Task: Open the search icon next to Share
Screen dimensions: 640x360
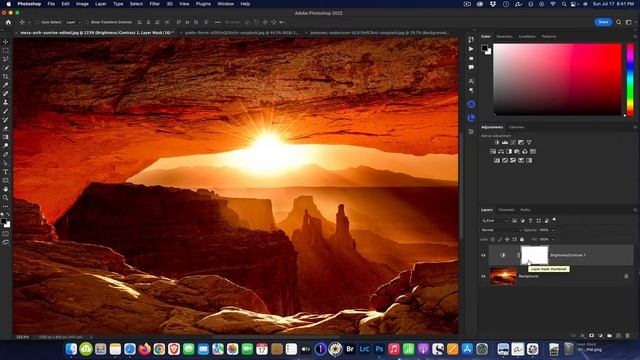Action: pos(619,22)
